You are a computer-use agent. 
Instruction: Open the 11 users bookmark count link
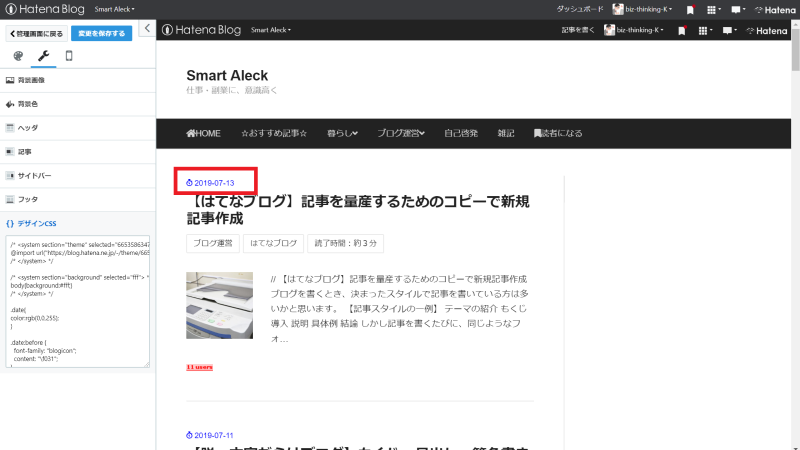(x=199, y=367)
